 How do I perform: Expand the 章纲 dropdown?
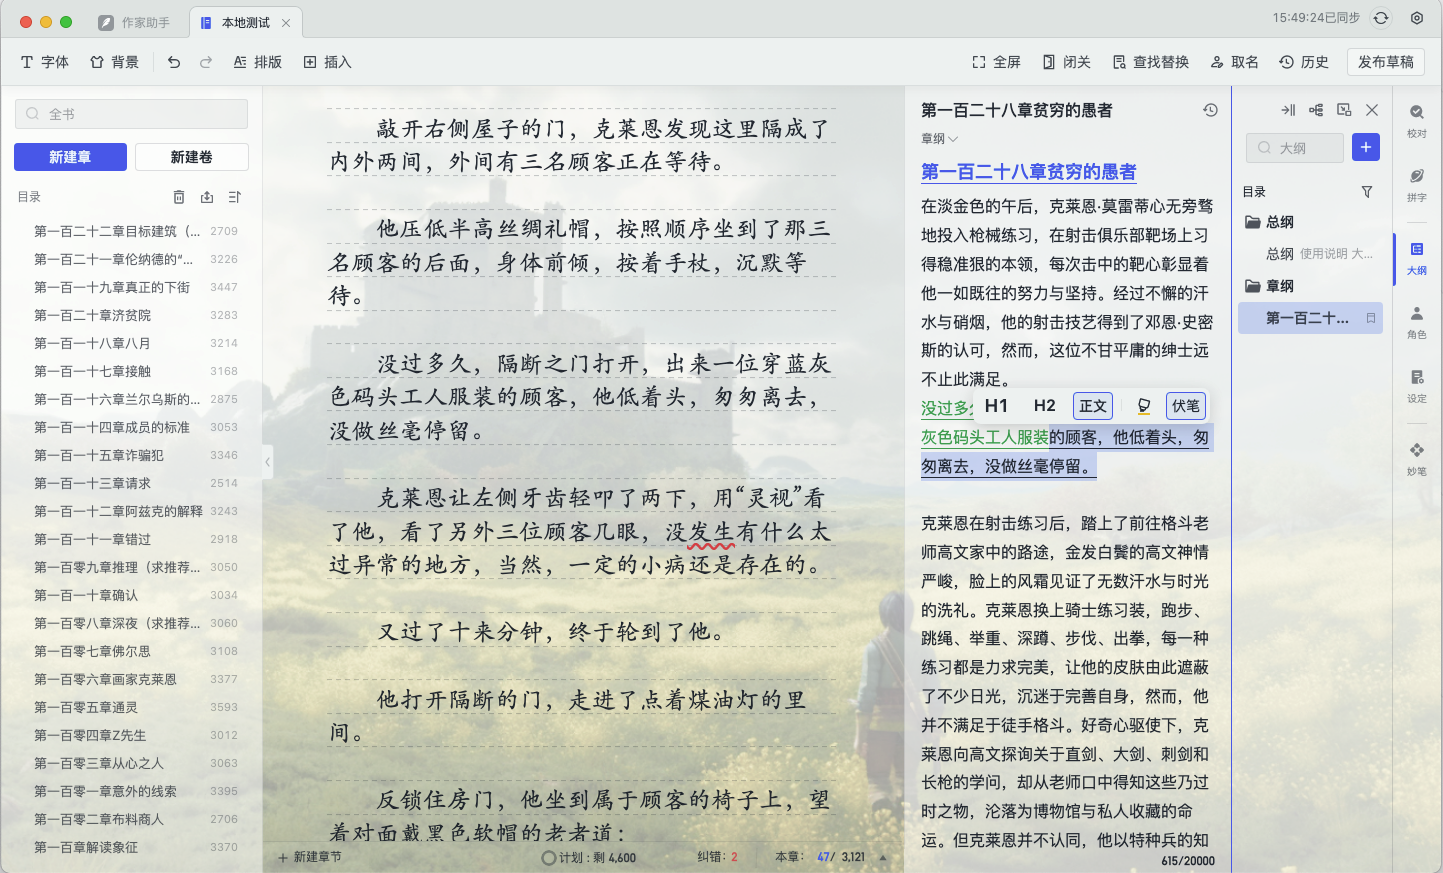click(x=940, y=139)
